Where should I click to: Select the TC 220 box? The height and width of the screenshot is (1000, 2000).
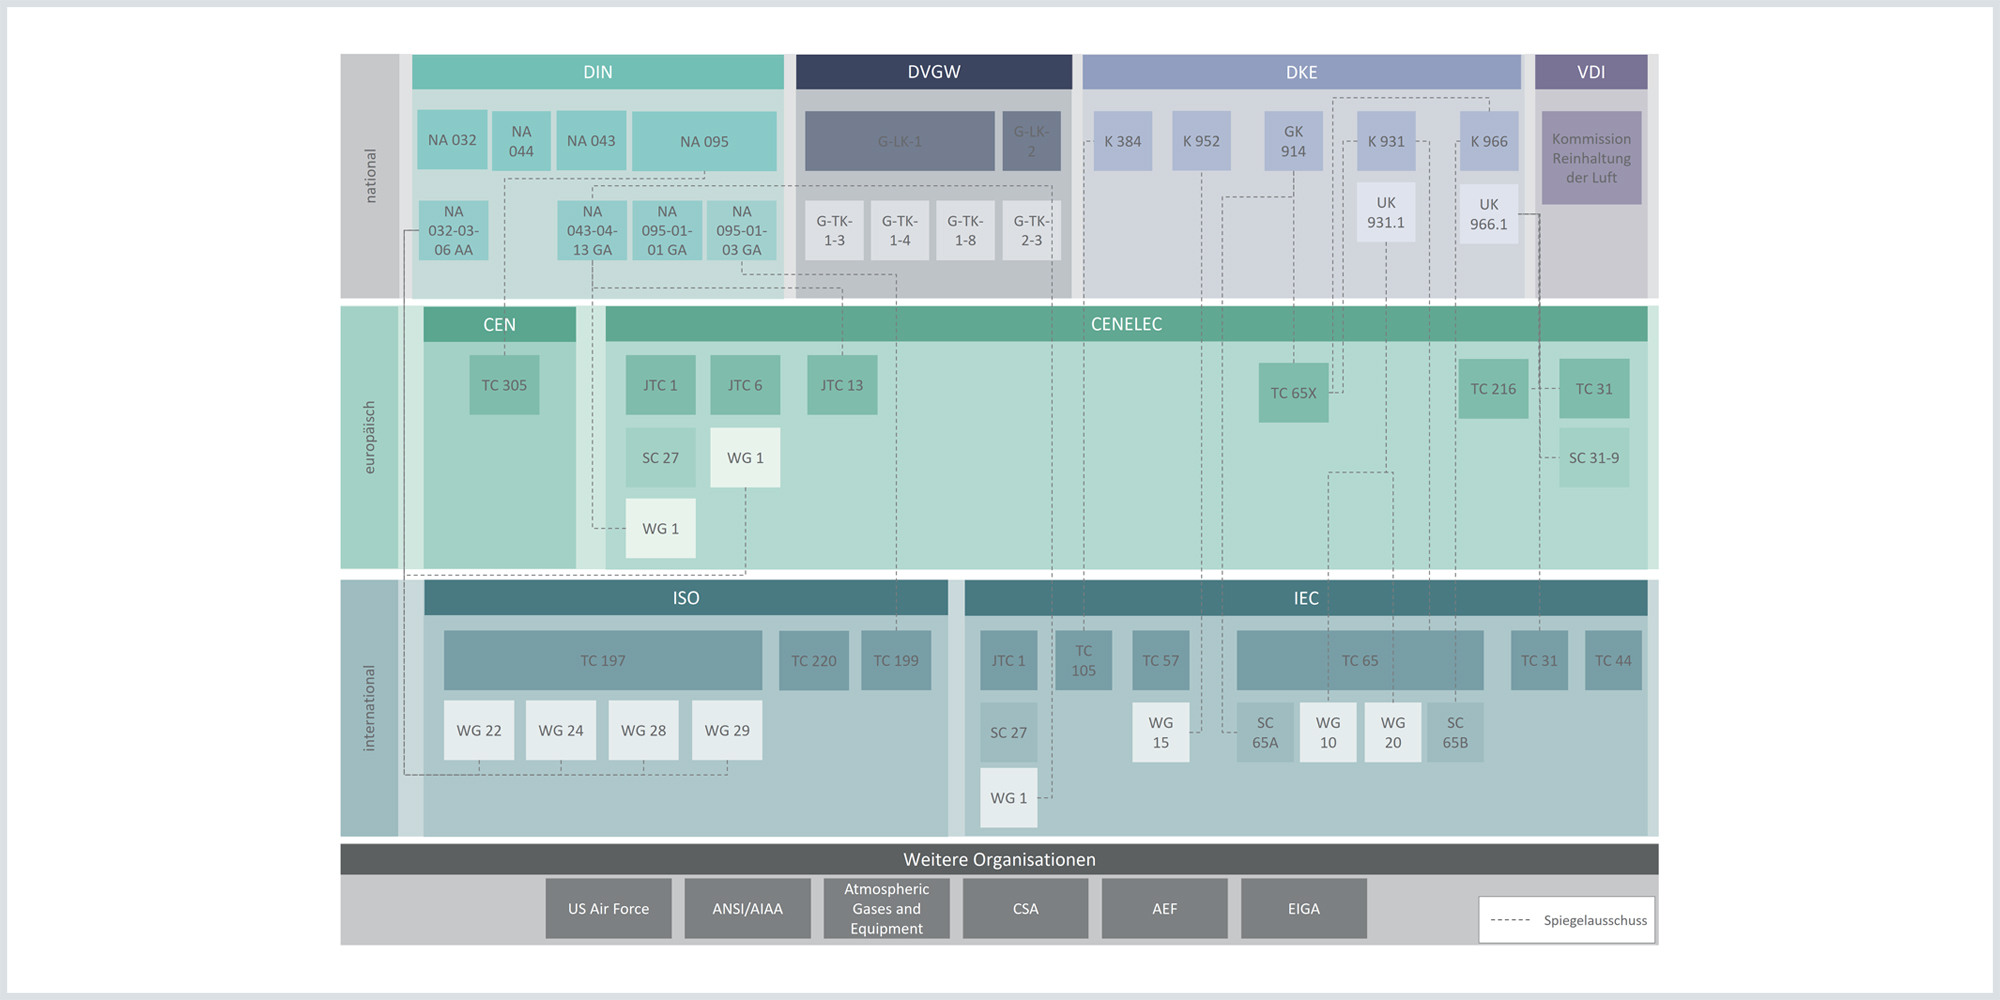(x=814, y=660)
